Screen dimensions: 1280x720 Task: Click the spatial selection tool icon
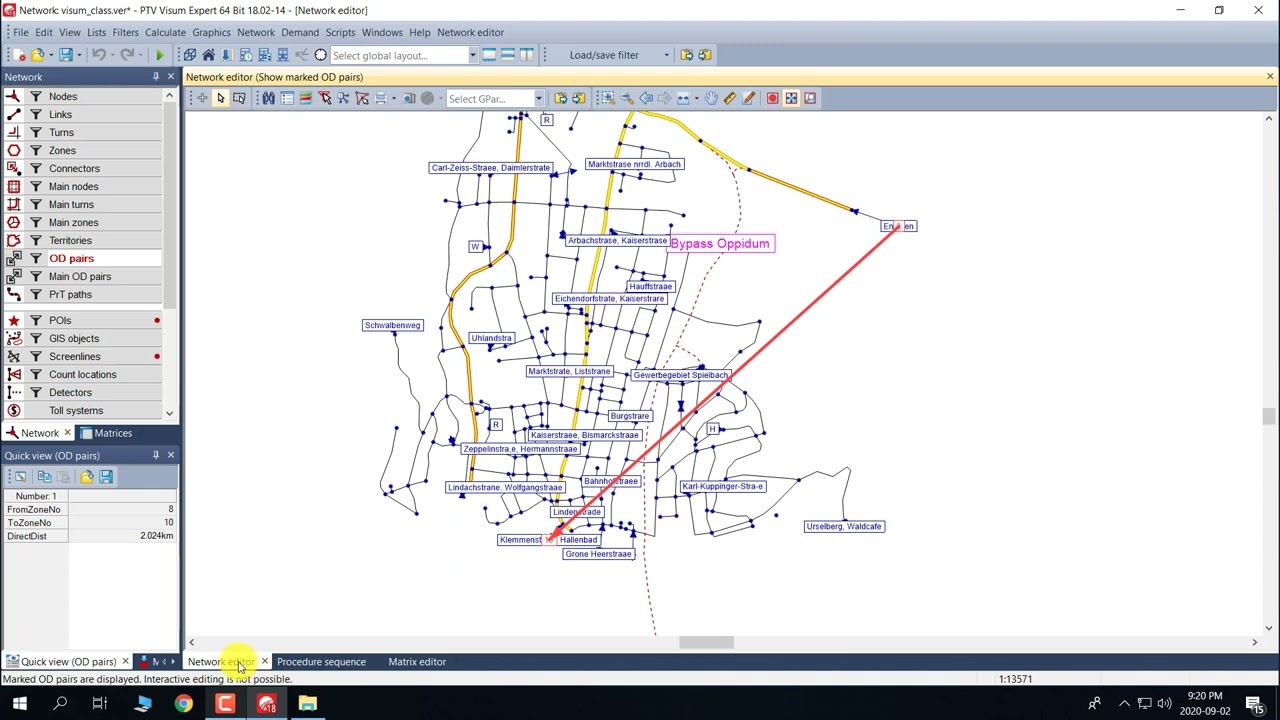(239, 98)
